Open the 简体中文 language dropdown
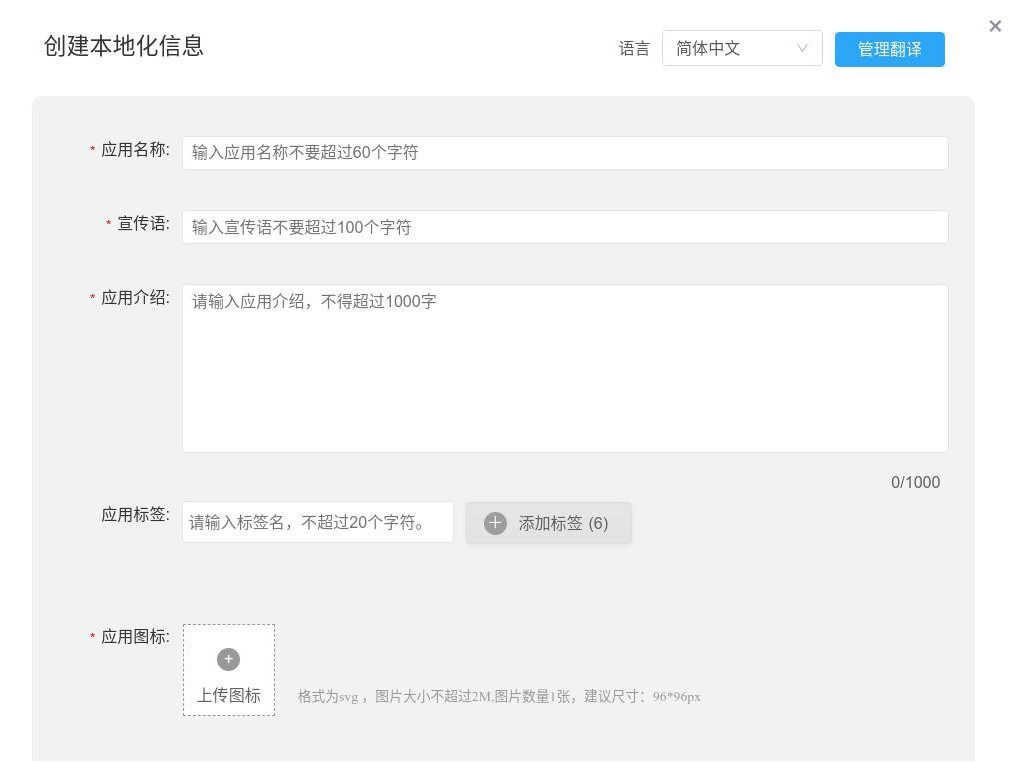This screenshot has width=1018, height=762. coord(742,48)
